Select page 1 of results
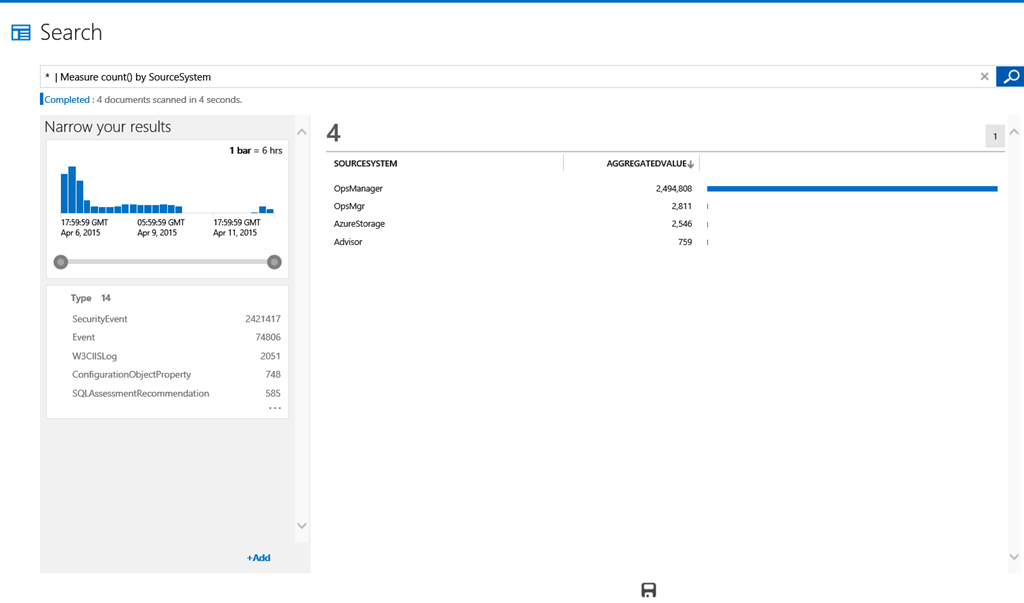This screenshot has height=603, width=1024. 994,137
